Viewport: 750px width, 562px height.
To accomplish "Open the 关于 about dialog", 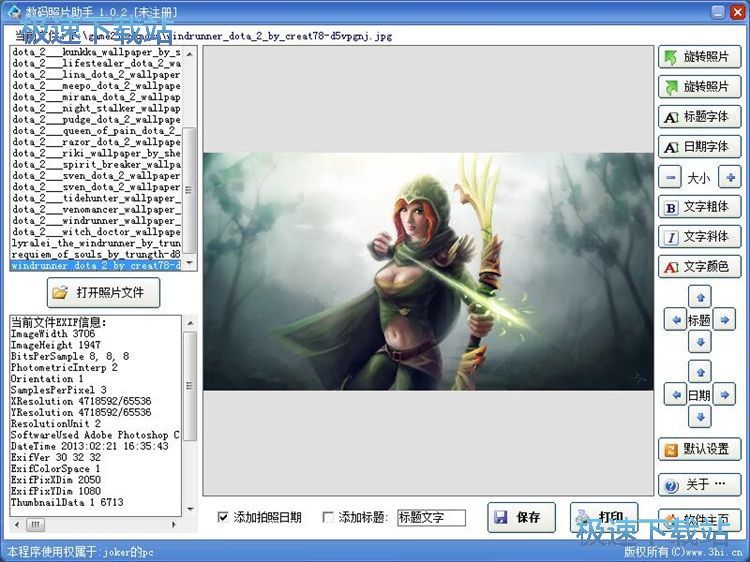I will click(699, 485).
